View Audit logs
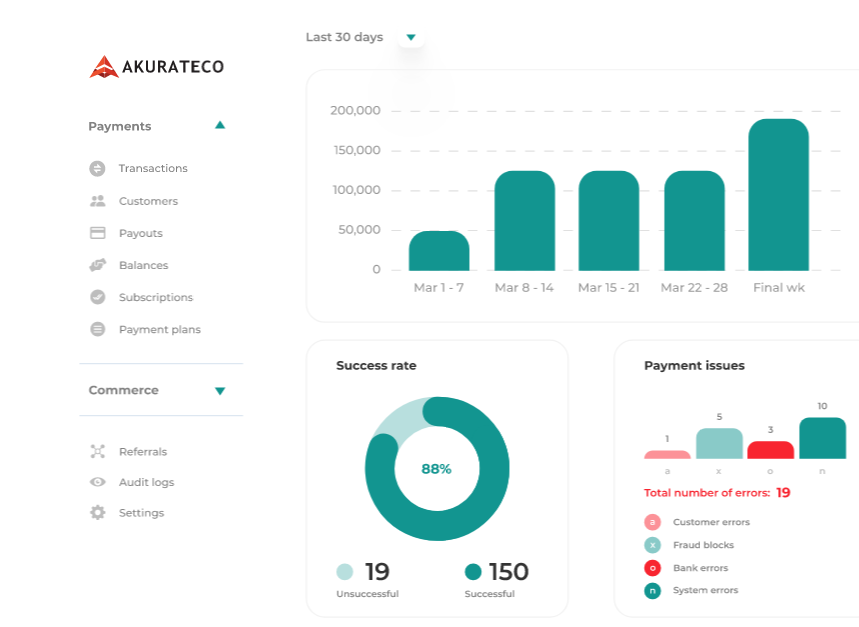This screenshot has width=859, height=627. (x=146, y=482)
